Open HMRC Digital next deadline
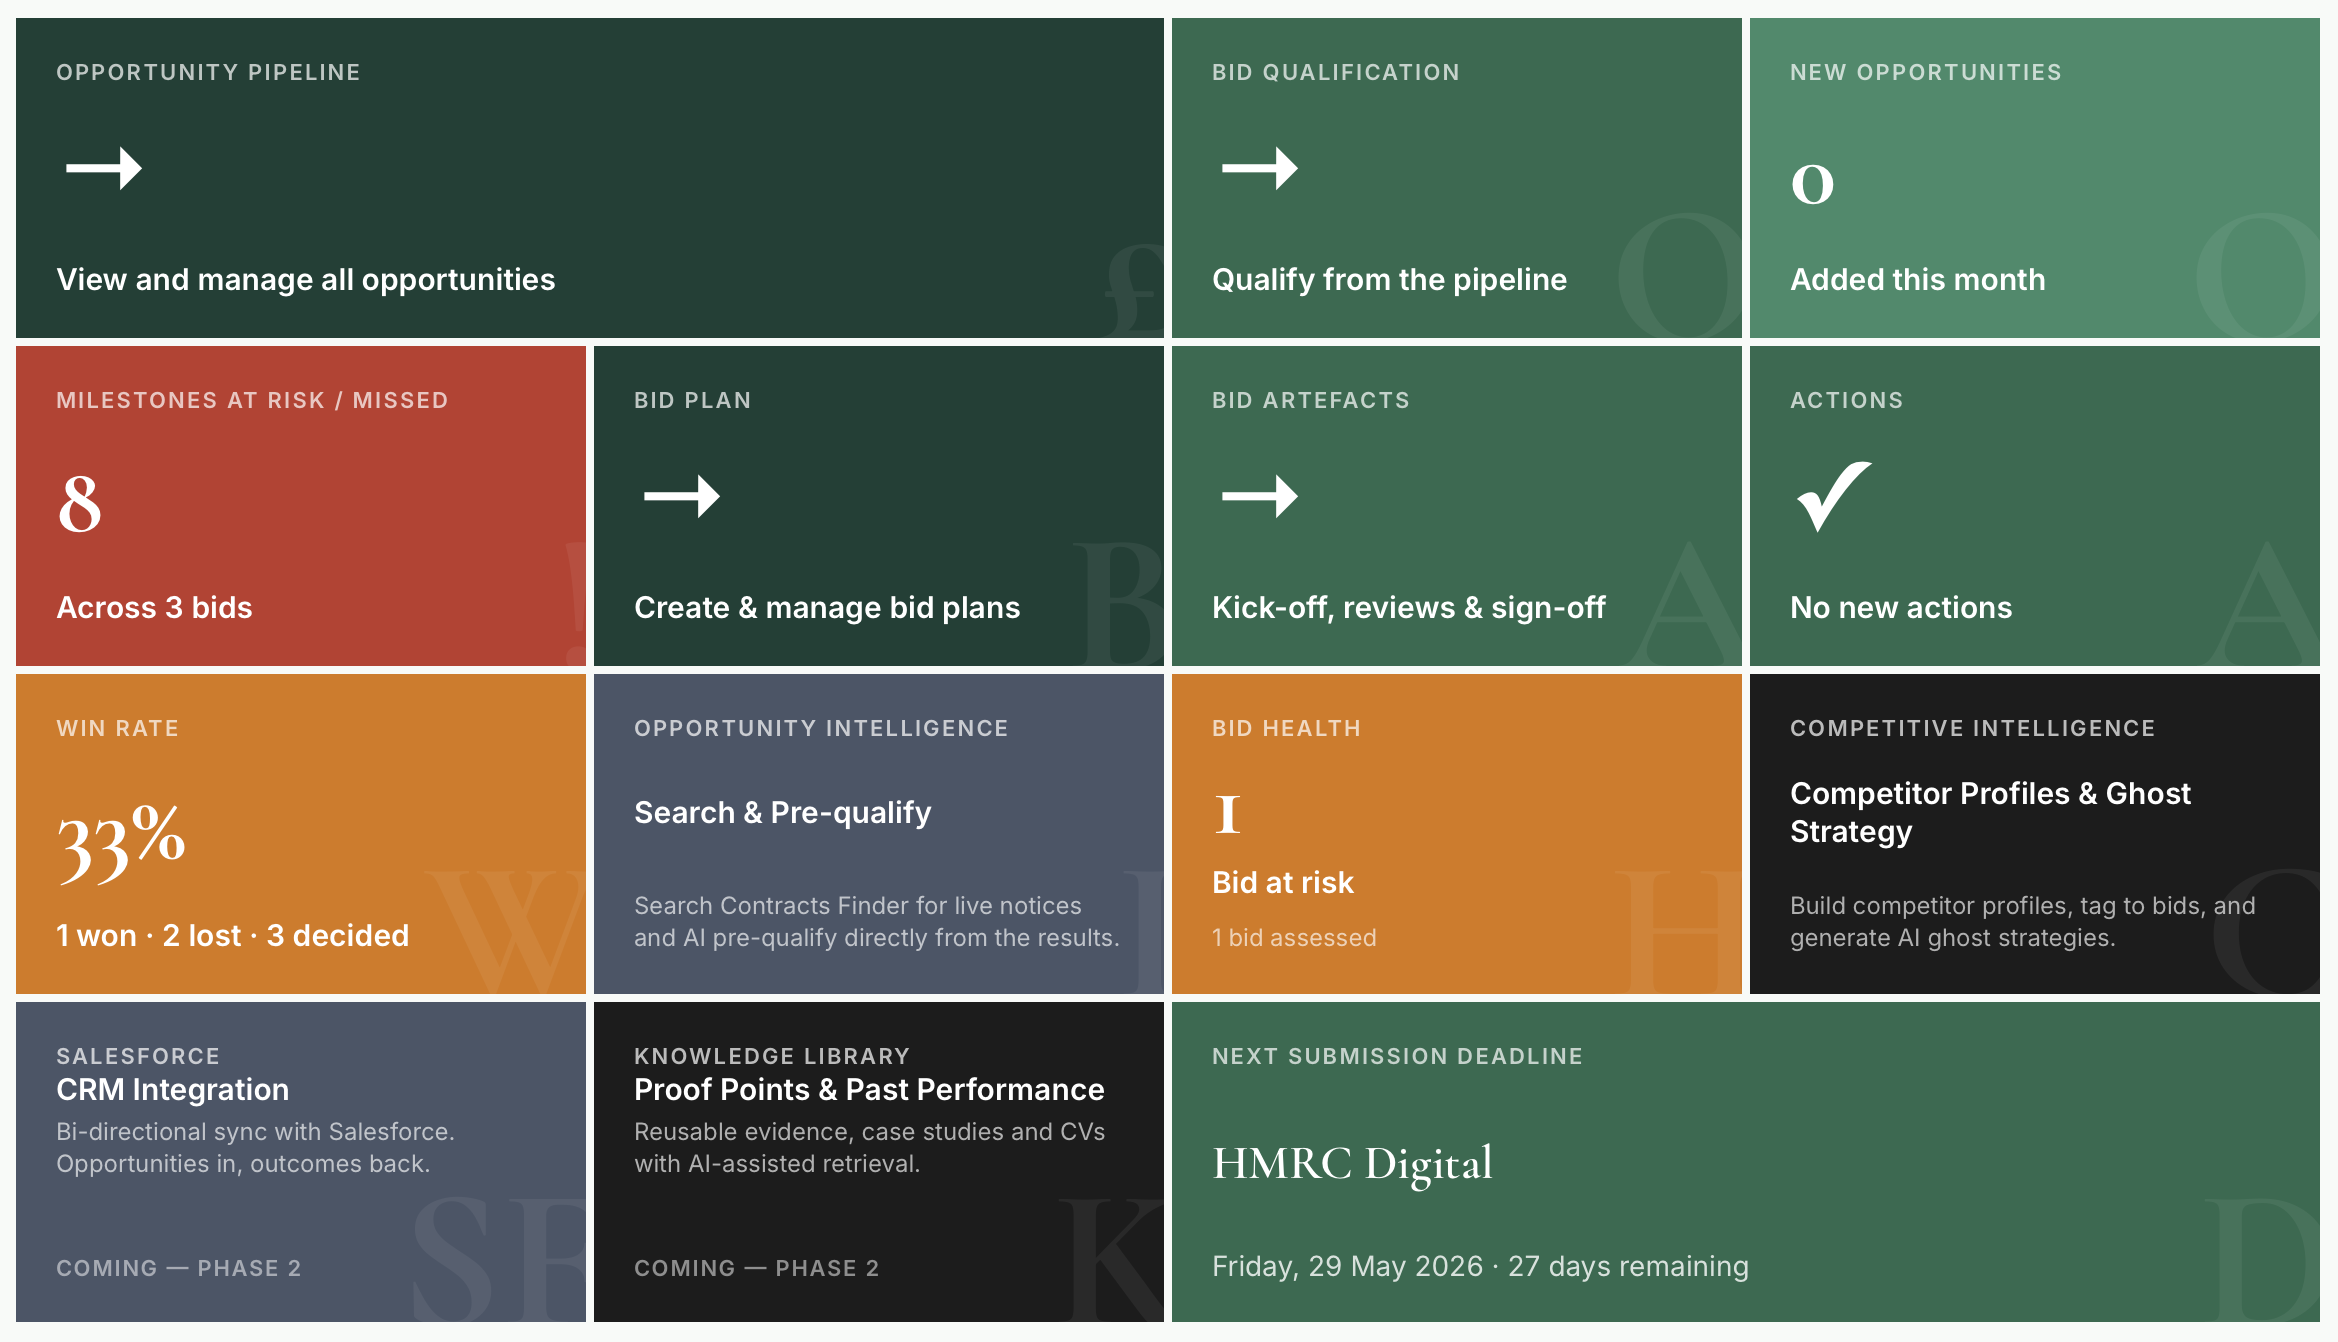 tap(1353, 1164)
